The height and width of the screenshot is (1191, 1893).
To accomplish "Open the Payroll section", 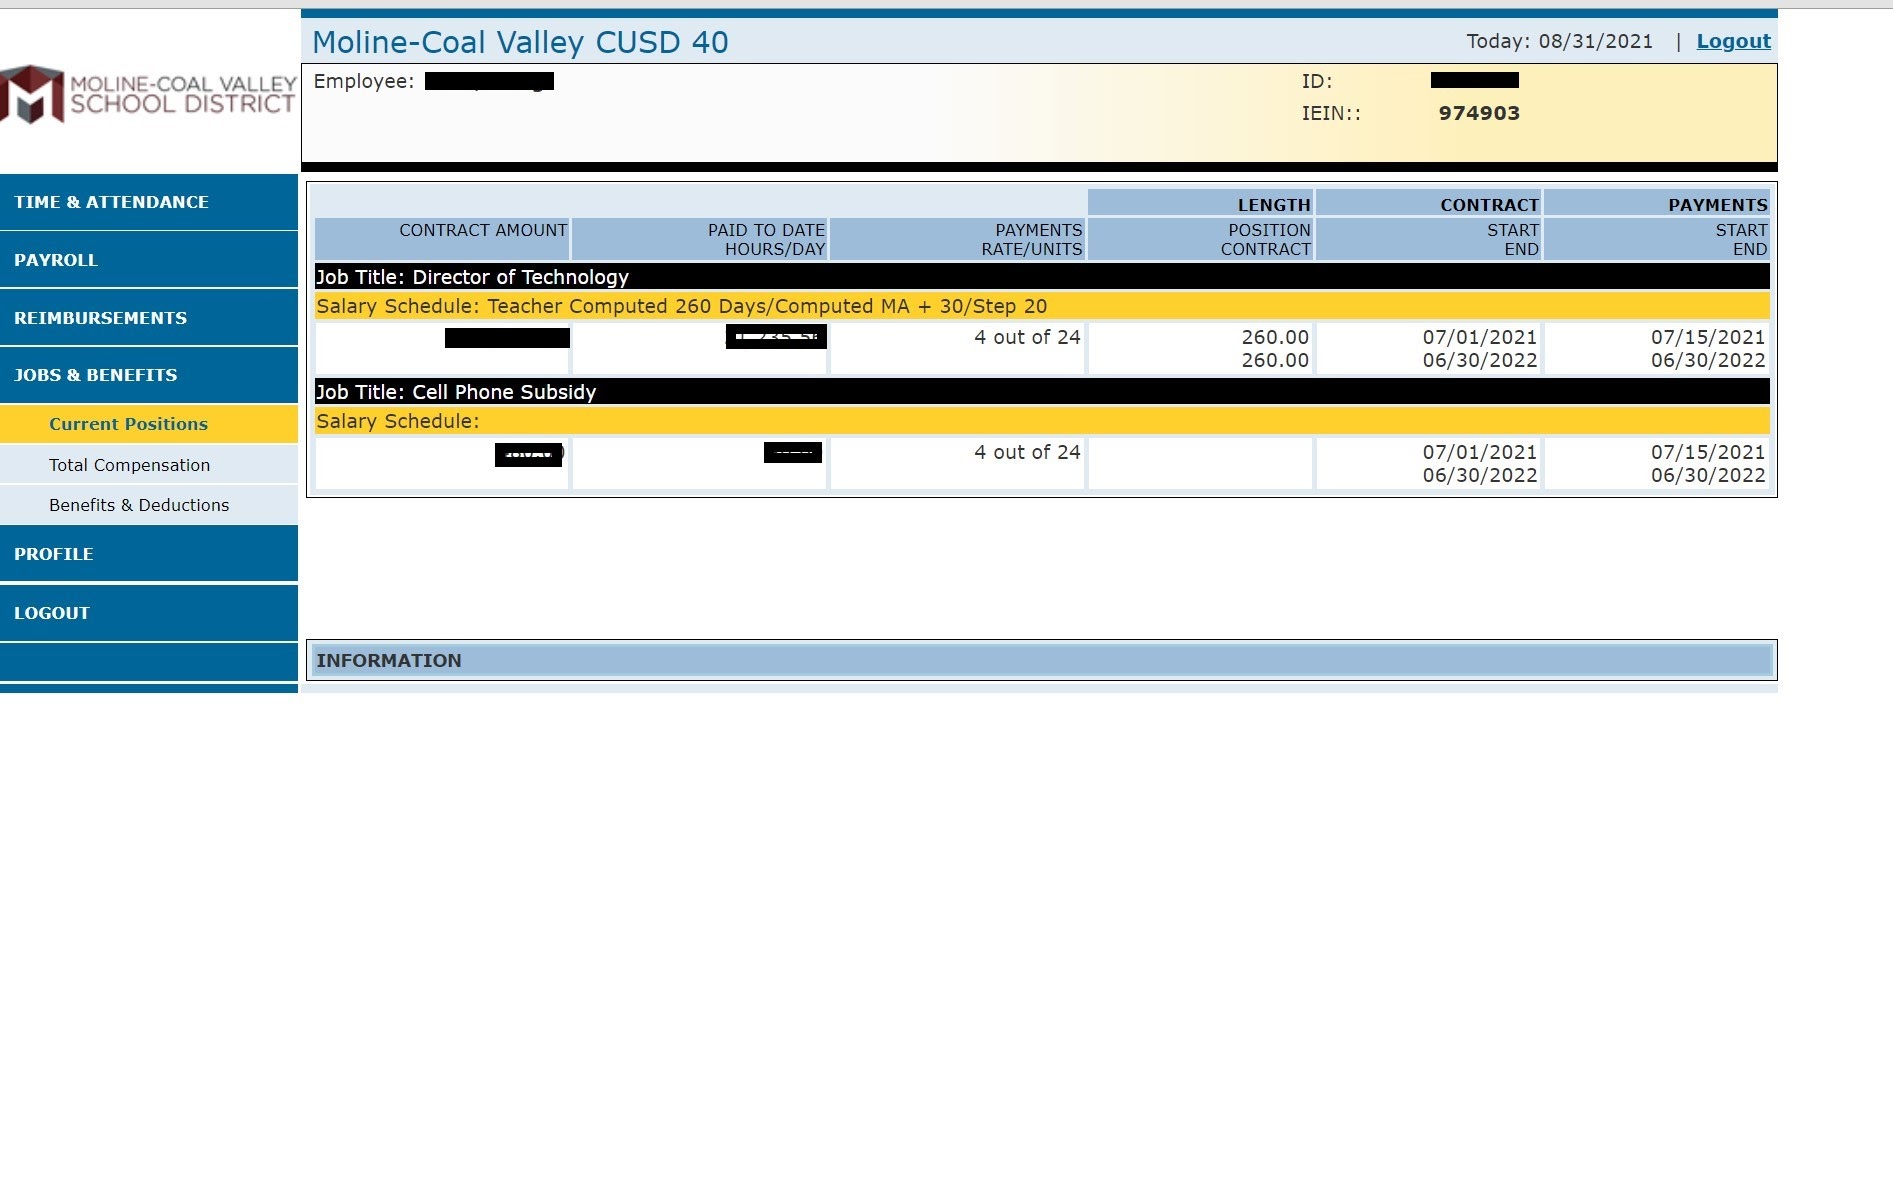I will 56,260.
